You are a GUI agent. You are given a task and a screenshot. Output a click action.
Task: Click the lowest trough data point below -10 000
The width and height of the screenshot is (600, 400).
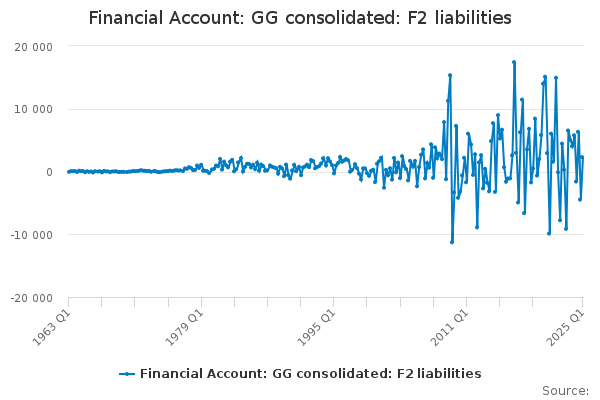452,242
